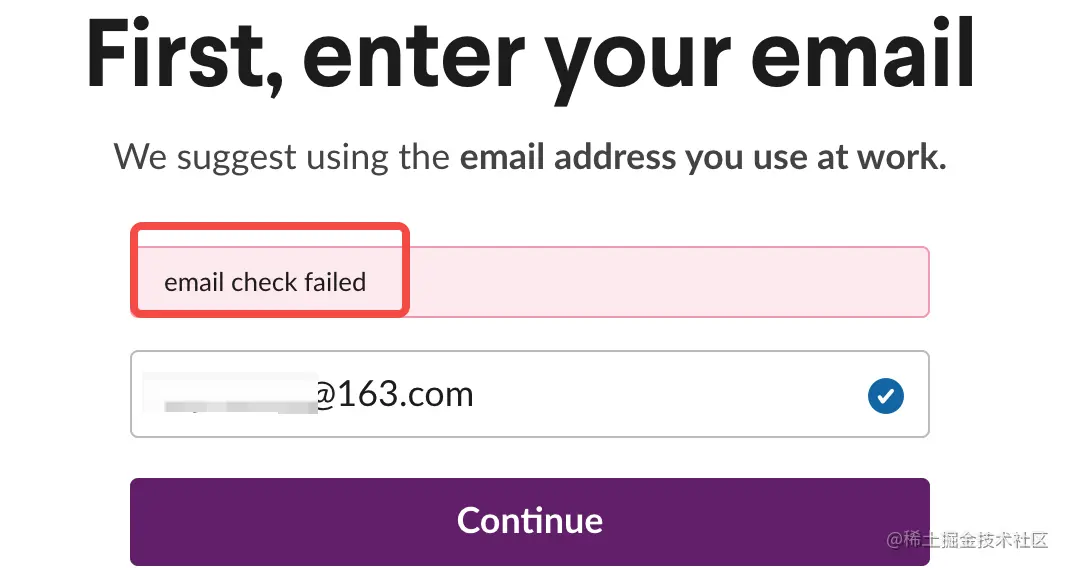Click the '@稀土掘金技术社区' watermark
The height and width of the screenshot is (568, 1066).
[967, 540]
